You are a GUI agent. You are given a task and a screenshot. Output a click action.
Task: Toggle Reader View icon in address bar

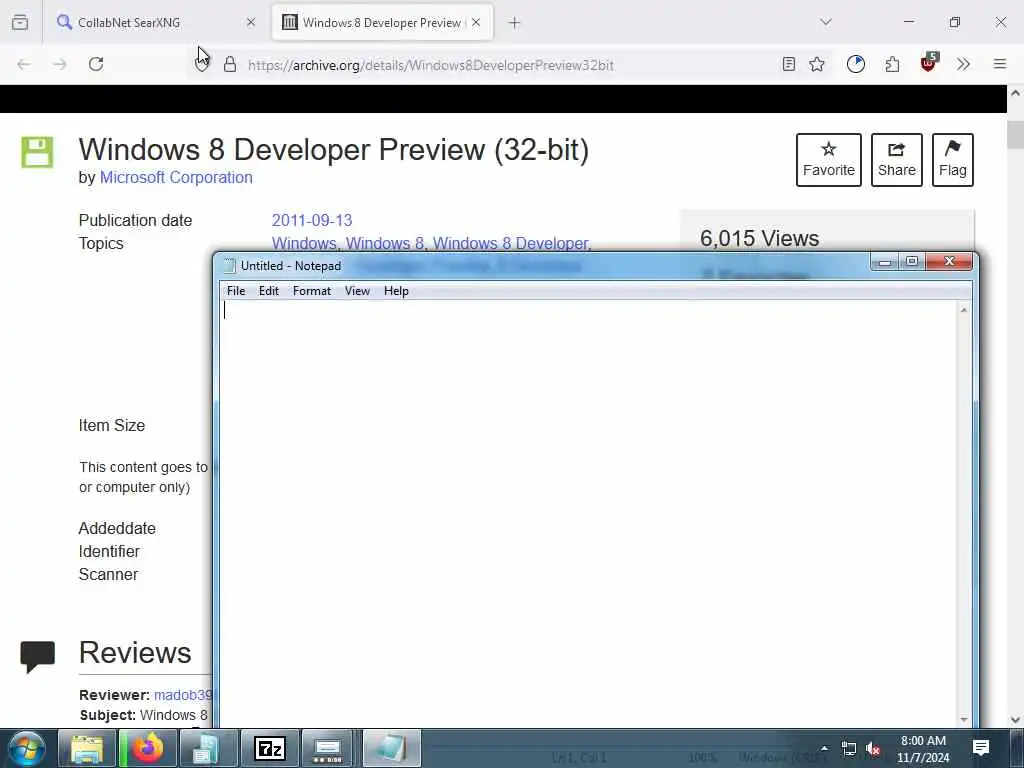788,64
